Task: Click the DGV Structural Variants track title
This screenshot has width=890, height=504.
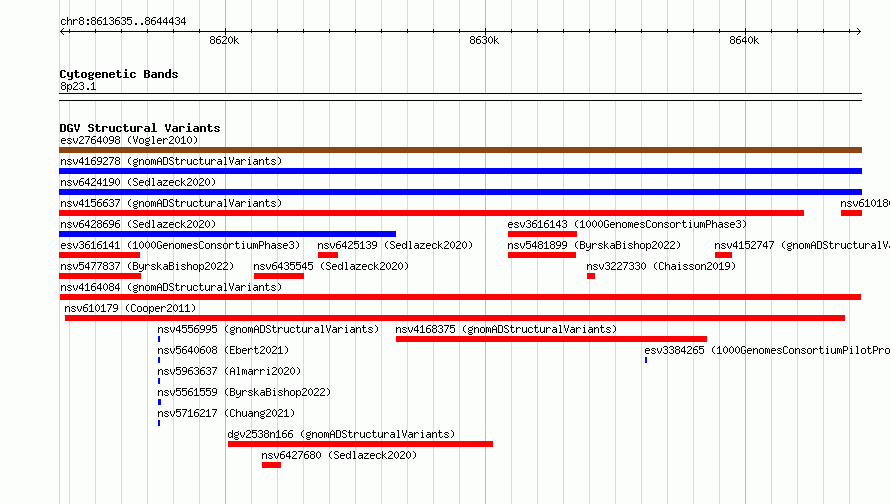Action: [x=140, y=128]
